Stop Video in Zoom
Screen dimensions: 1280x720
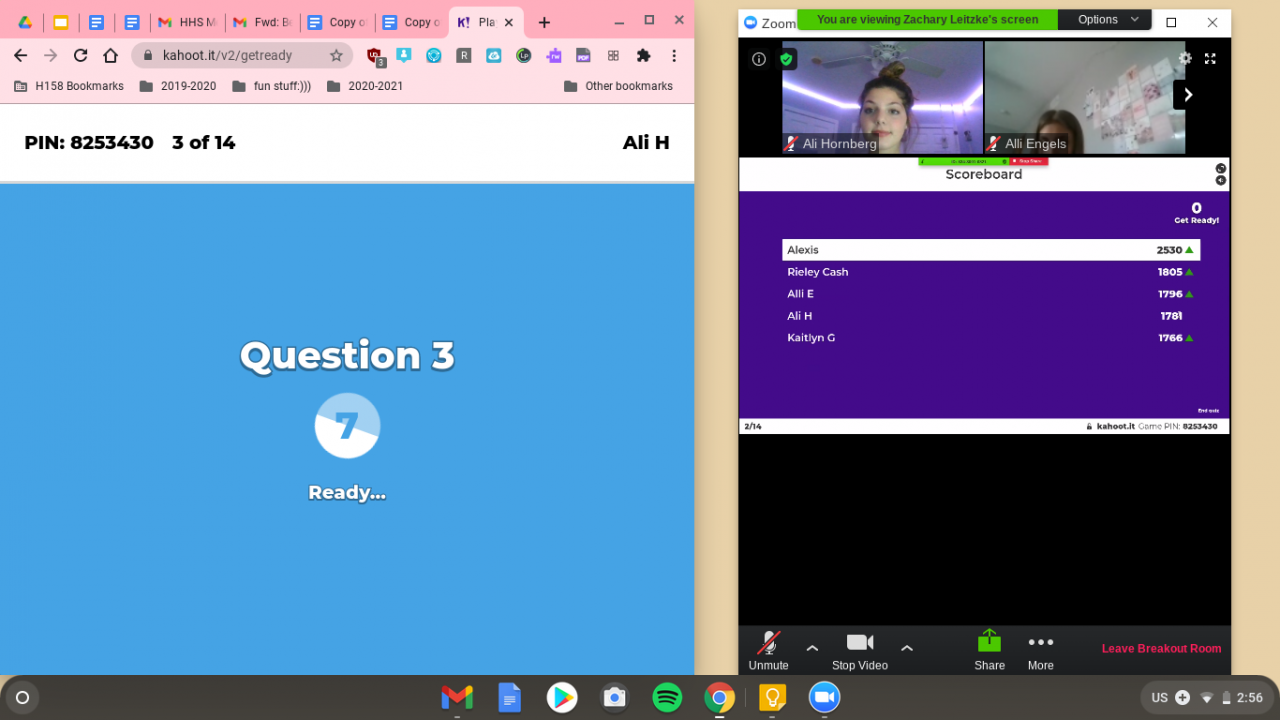[860, 650]
